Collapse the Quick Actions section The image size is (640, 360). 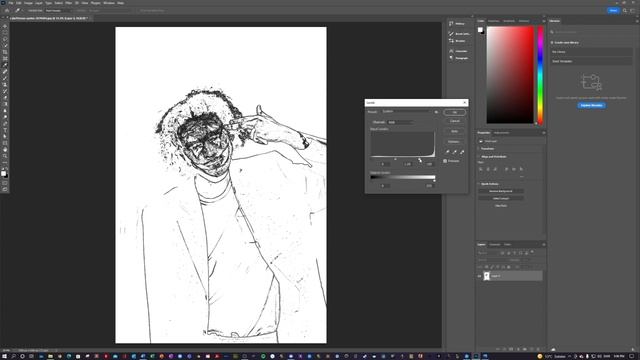point(479,184)
